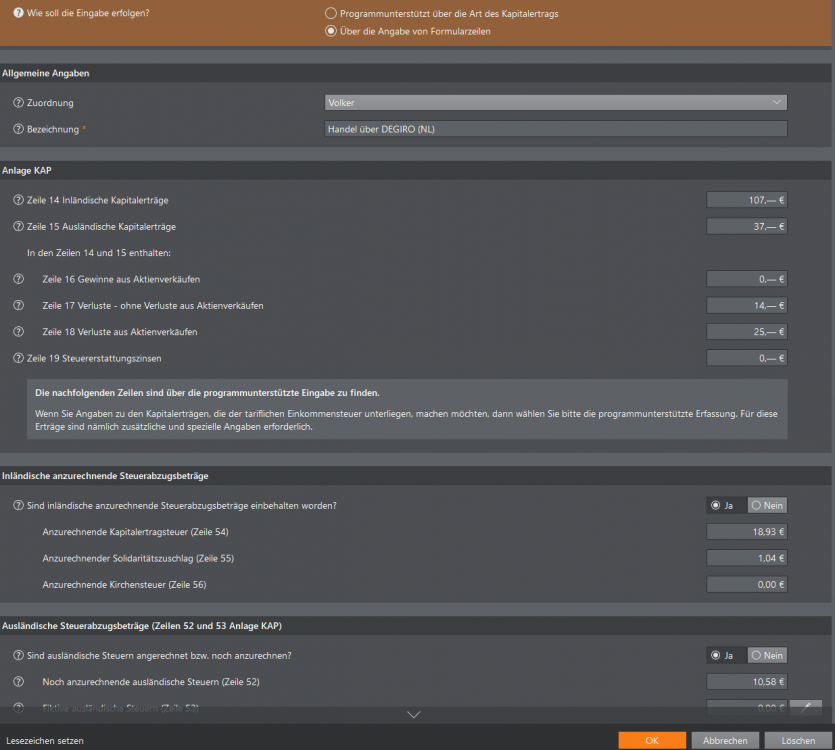Click help icon for Zeile 19 Steuererstattungszinsen
The width and height of the screenshot is (835, 750).
click(19, 358)
